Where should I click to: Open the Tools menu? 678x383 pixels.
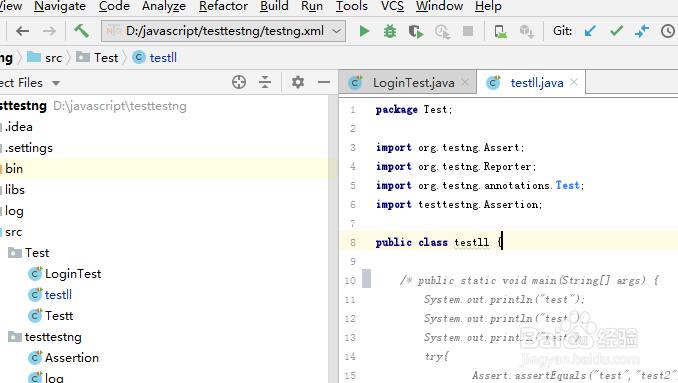click(x=352, y=6)
